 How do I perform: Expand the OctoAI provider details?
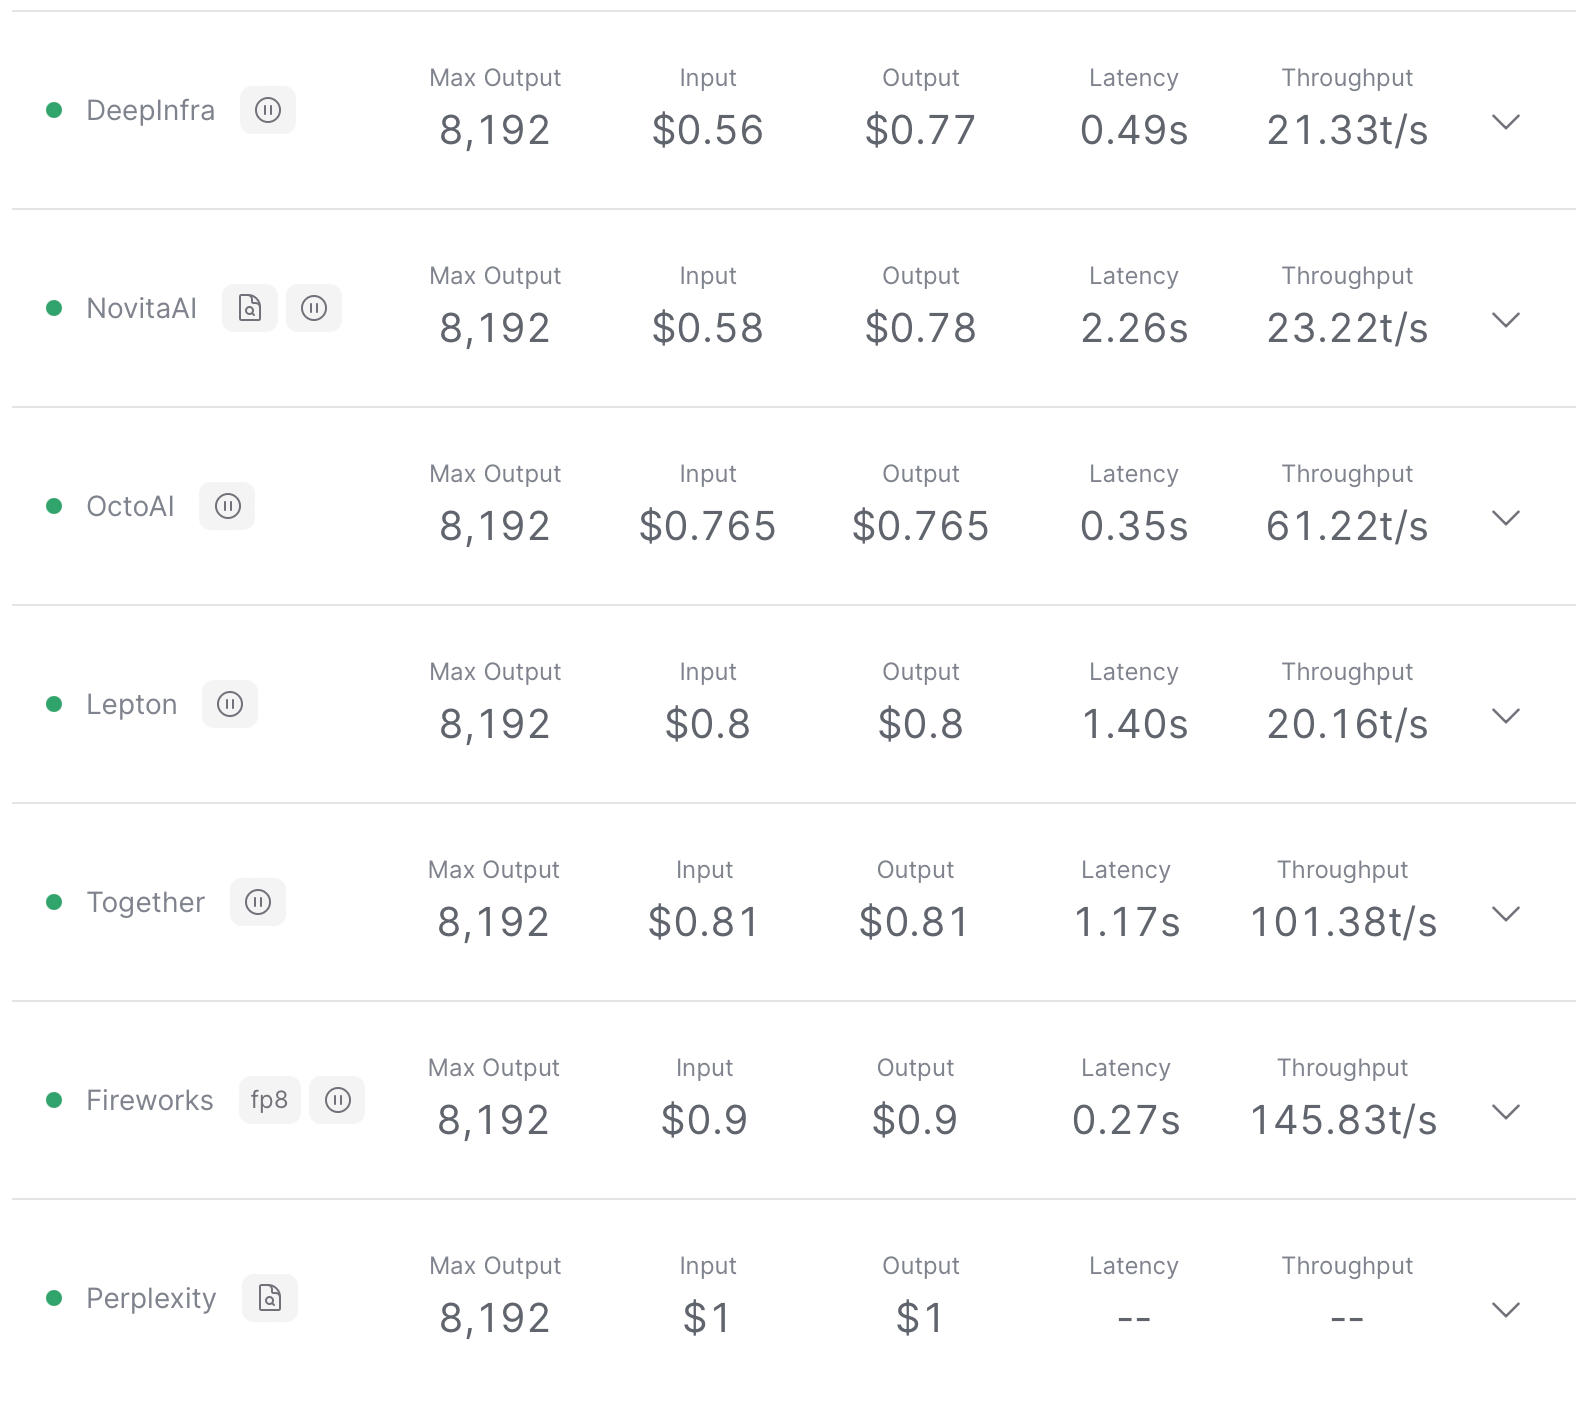[1505, 518]
